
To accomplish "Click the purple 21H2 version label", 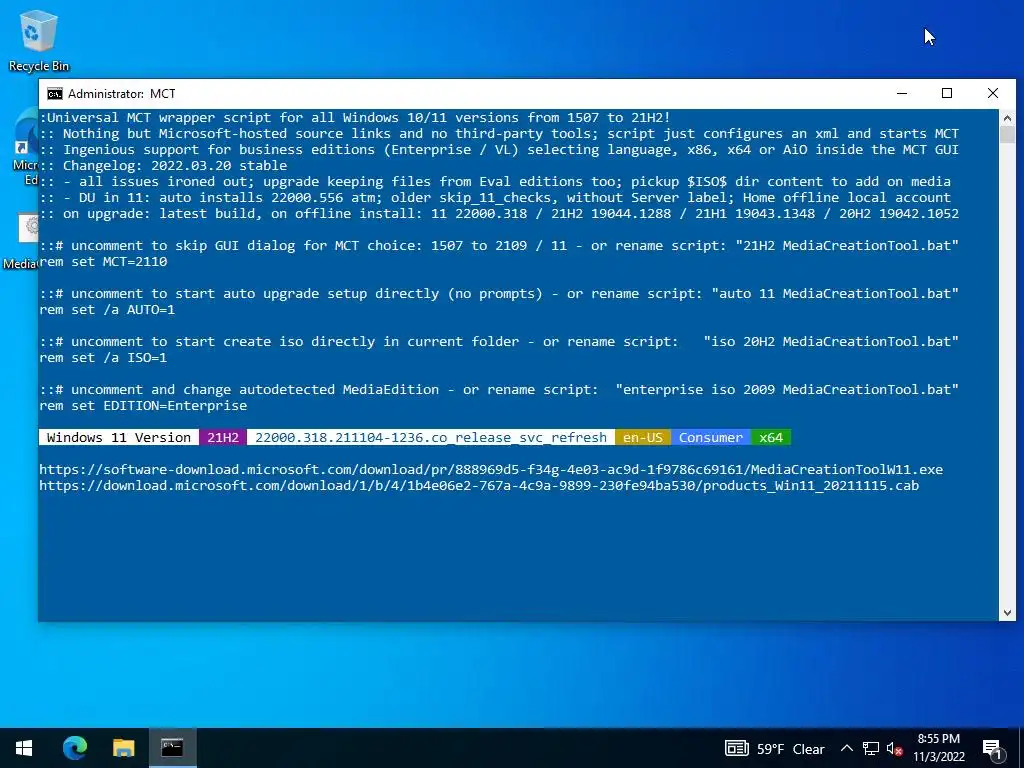I will coord(223,437).
